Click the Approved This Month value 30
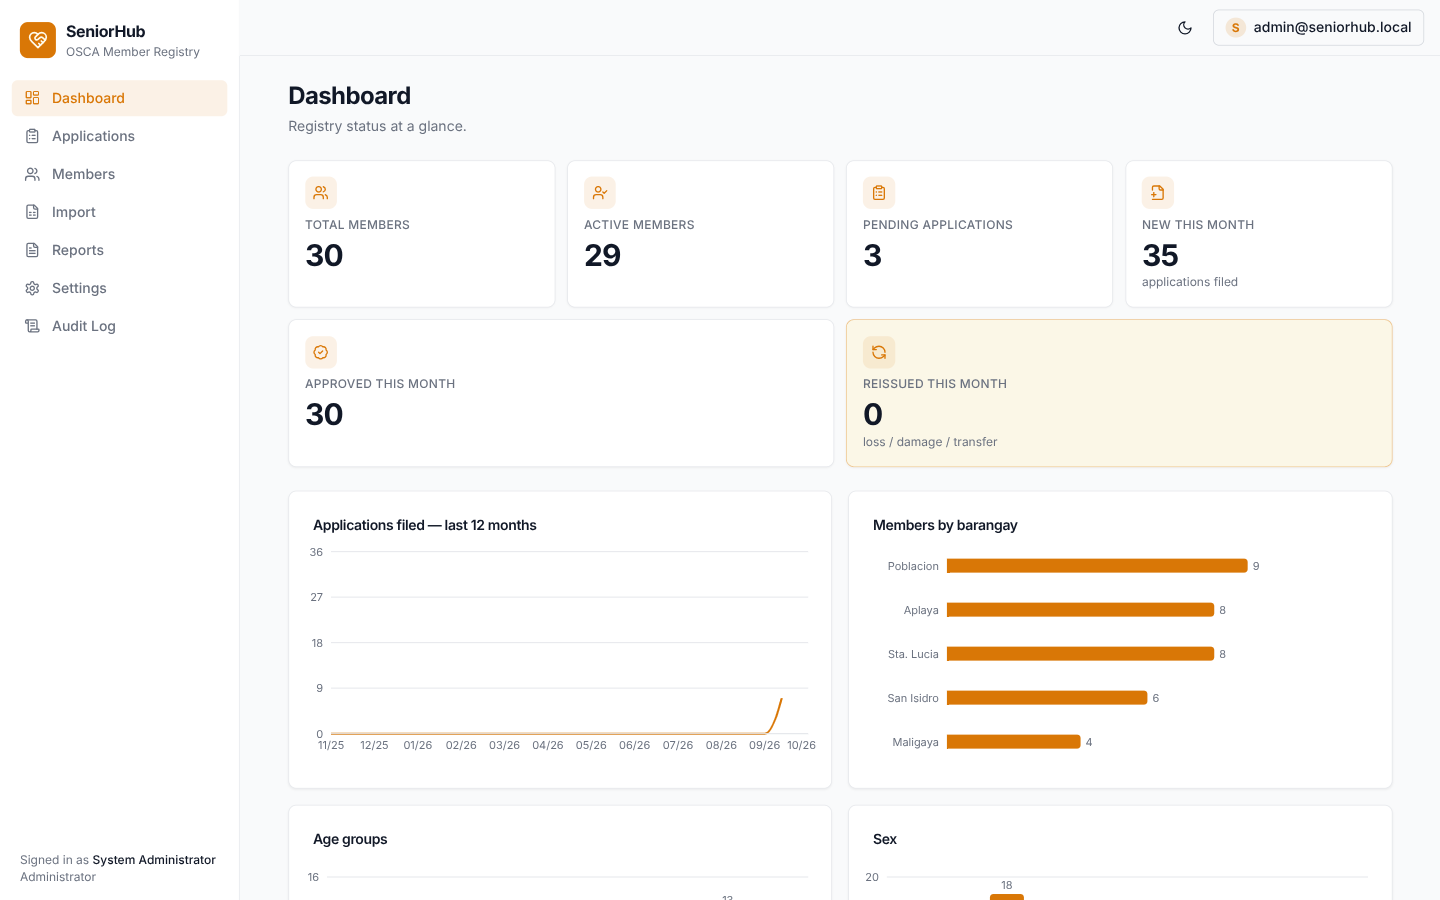The height and width of the screenshot is (900, 1440). (324, 415)
